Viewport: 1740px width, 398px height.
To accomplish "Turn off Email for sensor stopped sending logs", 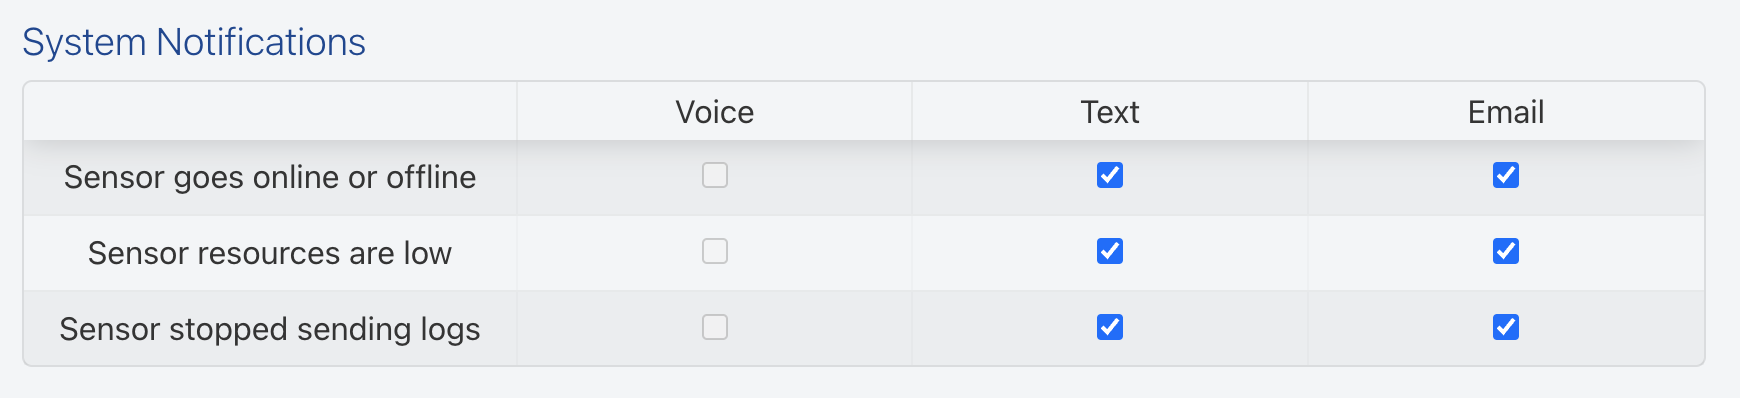I will click(1506, 327).
